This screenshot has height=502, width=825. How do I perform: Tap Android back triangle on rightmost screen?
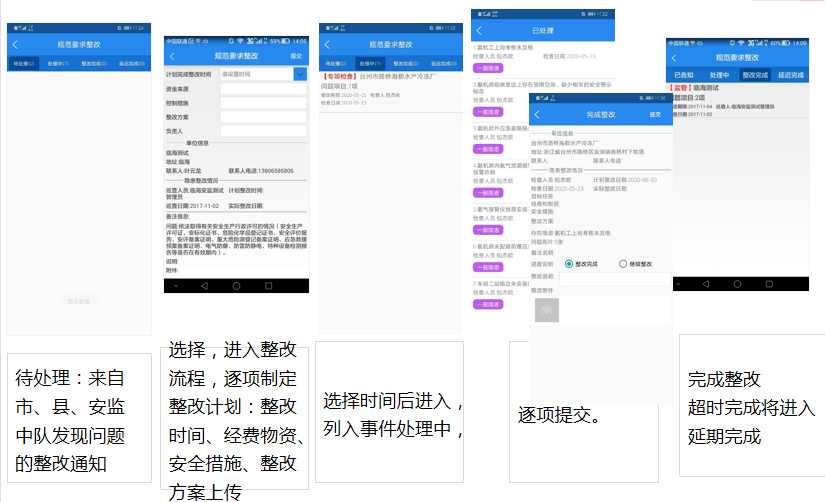click(x=706, y=284)
